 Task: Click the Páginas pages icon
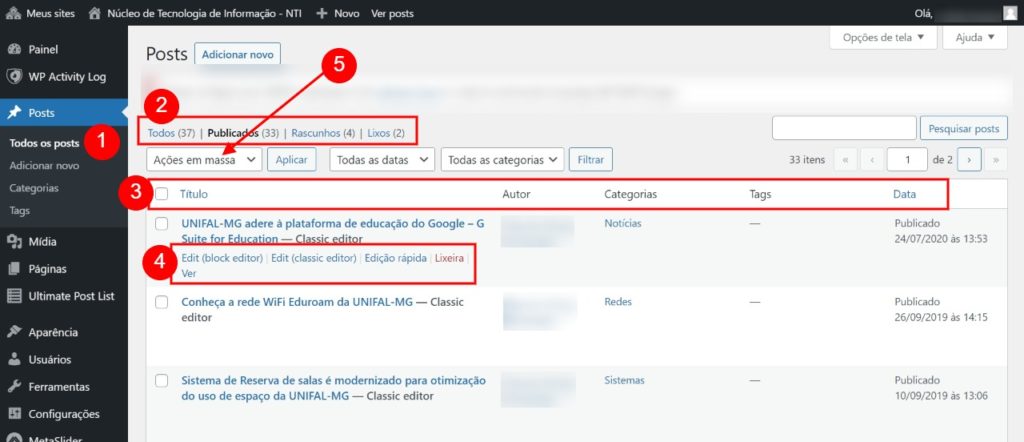click(x=14, y=269)
